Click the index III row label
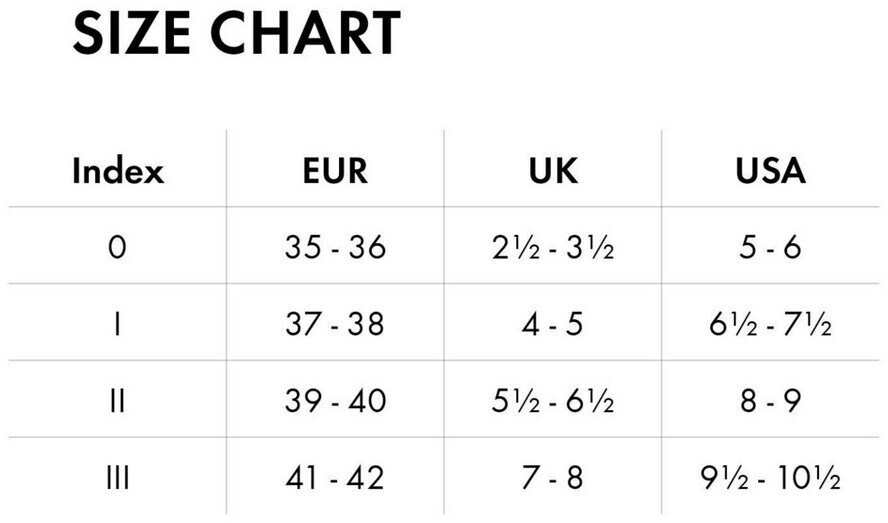 117,478
